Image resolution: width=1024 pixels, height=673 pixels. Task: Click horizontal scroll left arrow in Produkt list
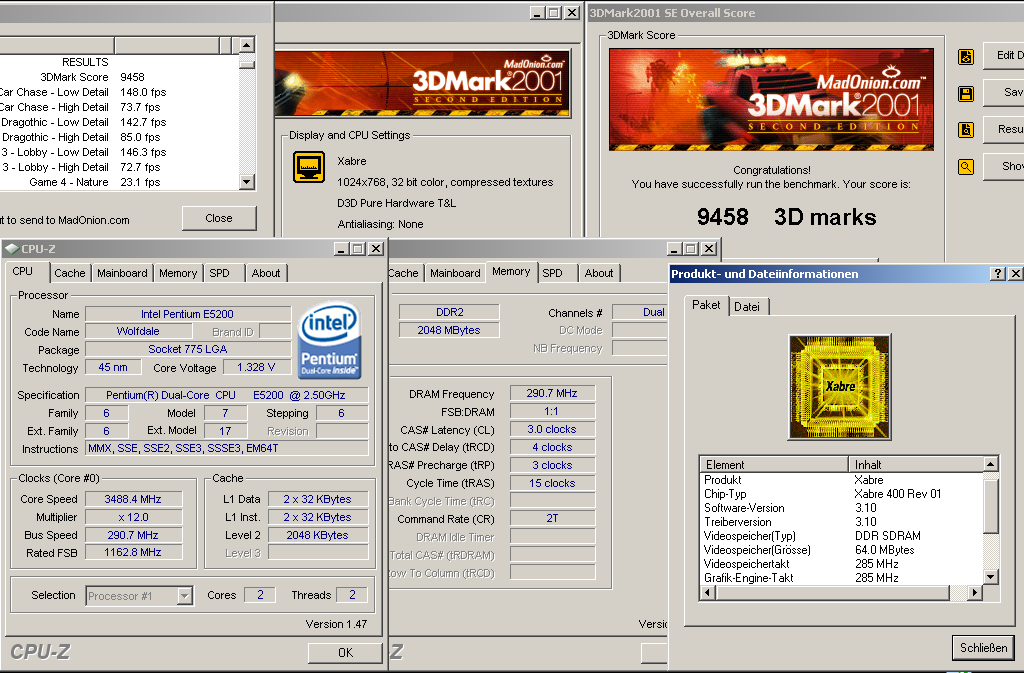click(x=708, y=593)
